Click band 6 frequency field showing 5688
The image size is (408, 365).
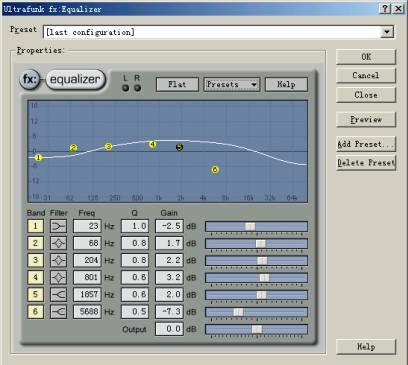point(87,312)
